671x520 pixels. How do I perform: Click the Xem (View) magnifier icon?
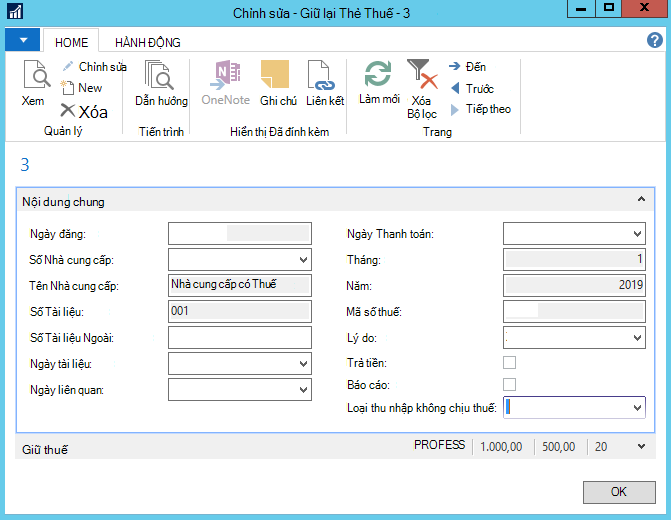(x=36, y=74)
